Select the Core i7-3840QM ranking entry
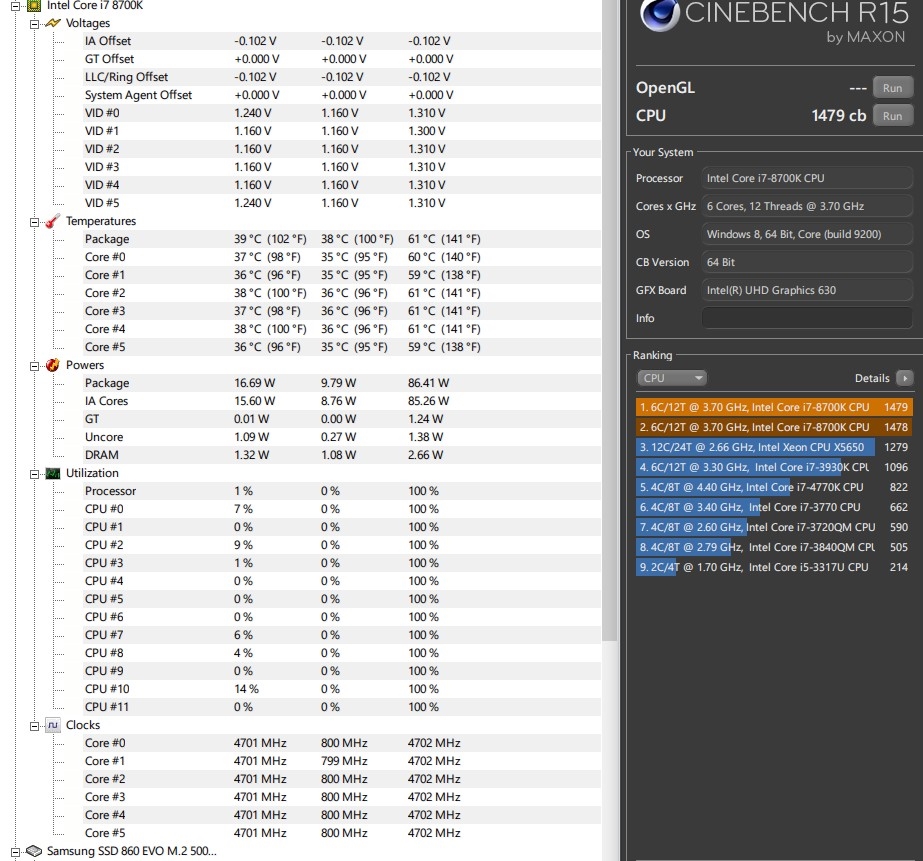This screenshot has height=861, width=923. point(773,547)
